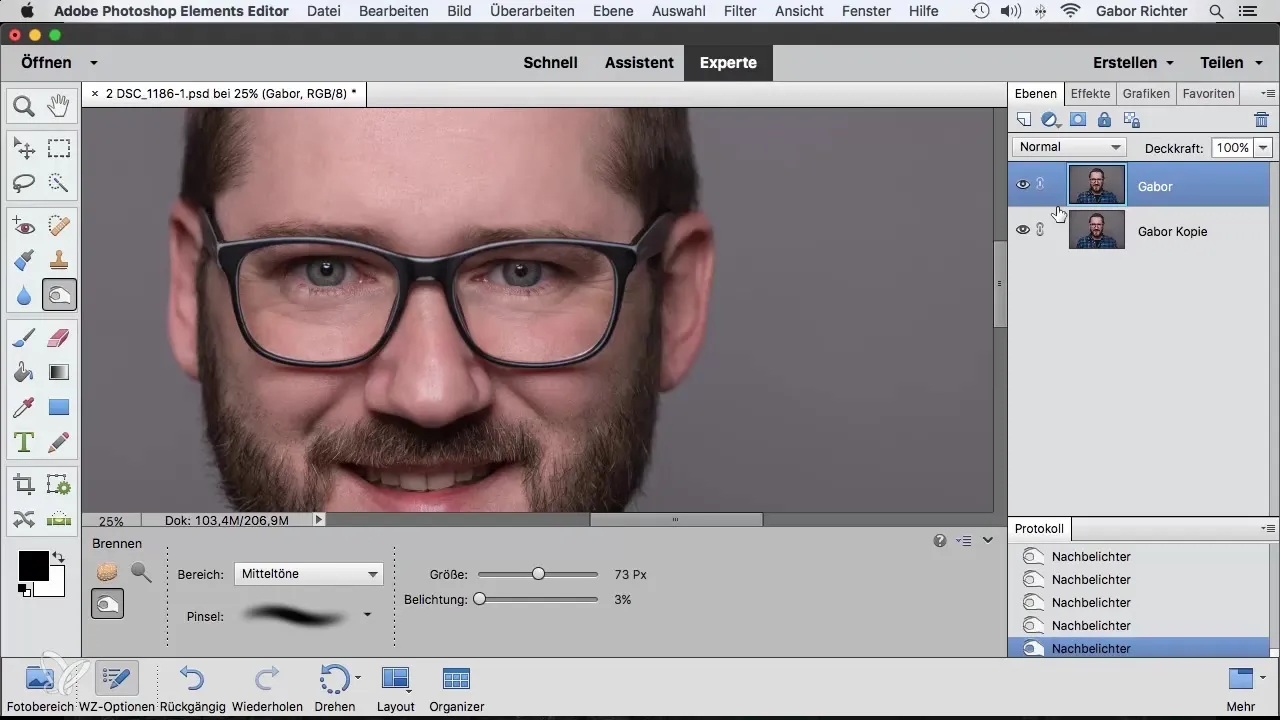Viewport: 1280px width, 720px height.
Task: Open the adjustment layer dropdown
Action: [x=1051, y=120]
